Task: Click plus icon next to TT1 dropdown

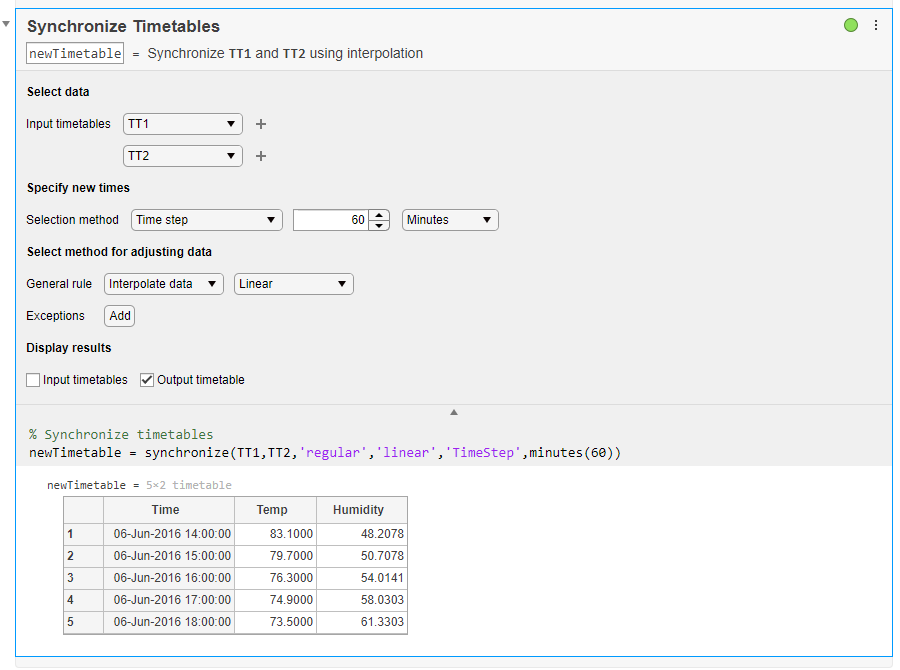Action: pyautogui.click(x=261, y=124)
